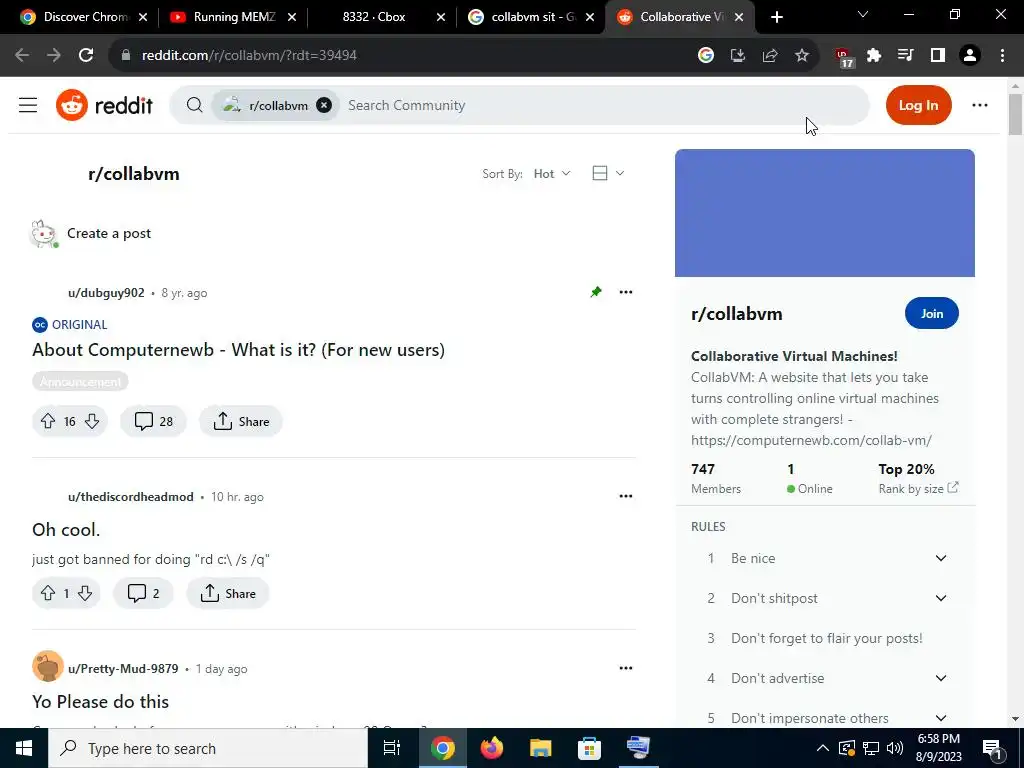Click the Announcement flair tag
The width and height of the screenshot is (1024, 768).
coord(80,381)
